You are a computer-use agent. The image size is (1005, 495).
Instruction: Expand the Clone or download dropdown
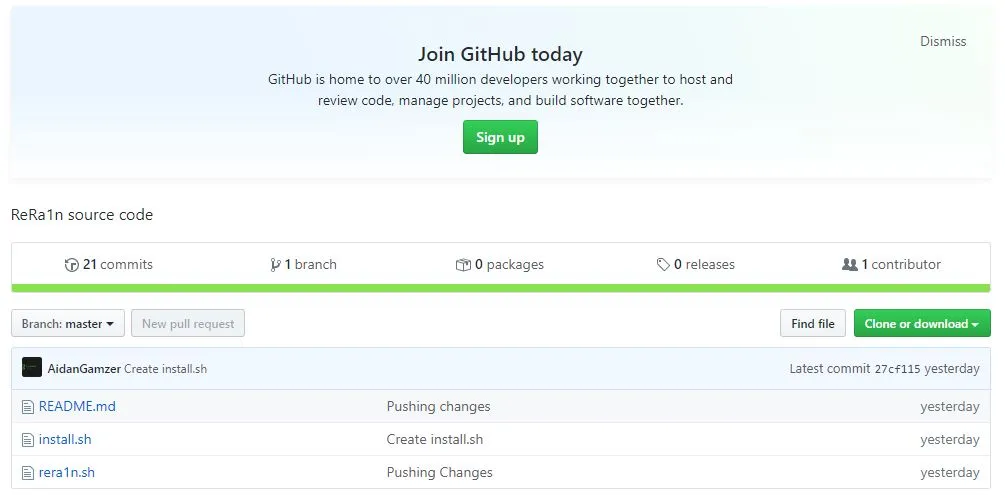(921, 324)
